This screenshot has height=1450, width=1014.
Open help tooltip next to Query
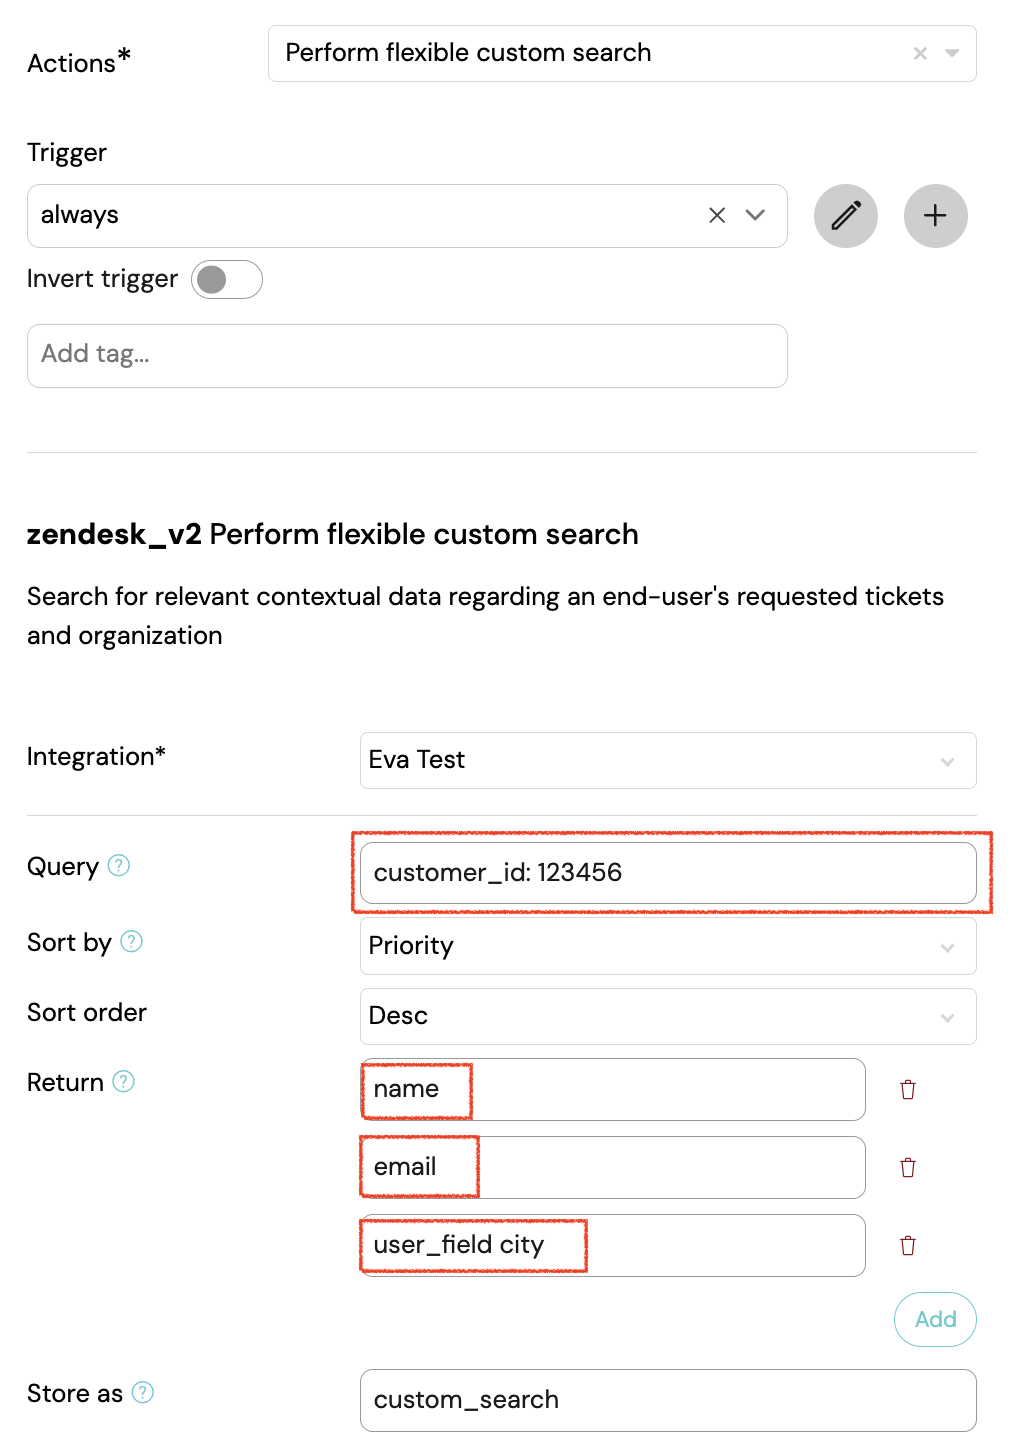[119, 865]
